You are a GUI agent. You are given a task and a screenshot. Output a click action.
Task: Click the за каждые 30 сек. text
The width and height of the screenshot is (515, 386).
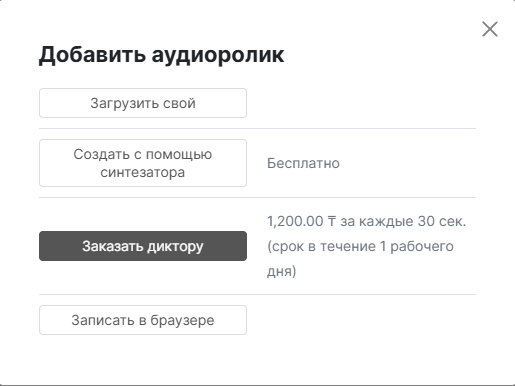(x=403, y=221)
